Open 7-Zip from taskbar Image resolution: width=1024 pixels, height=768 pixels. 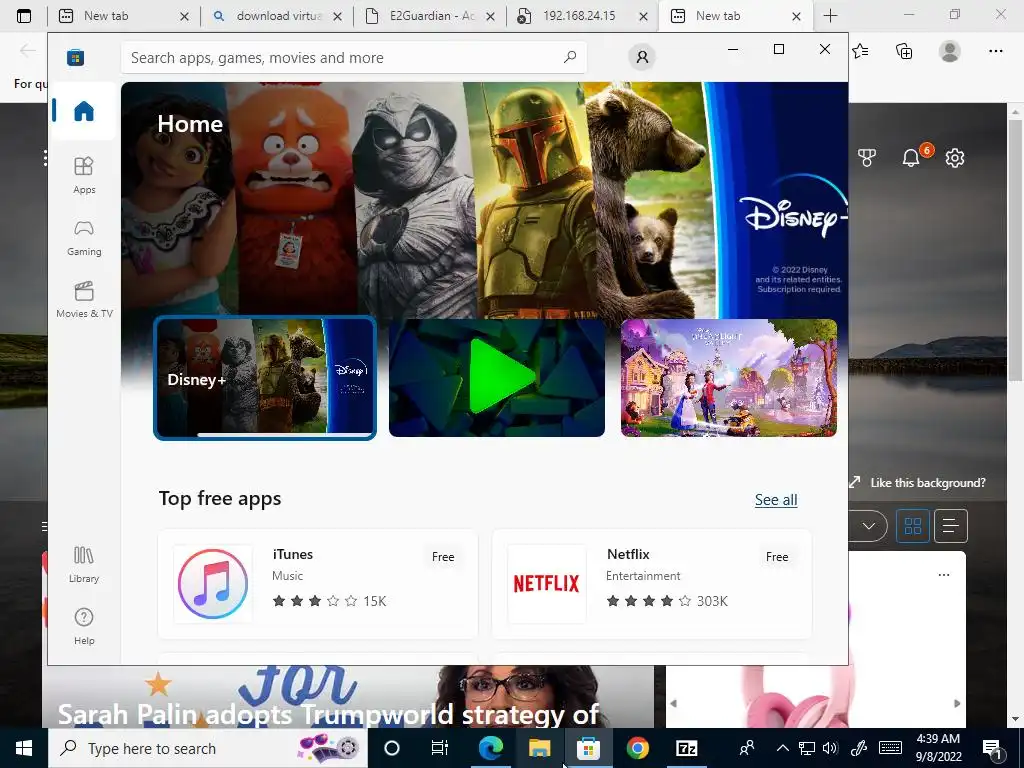(686, 748)
